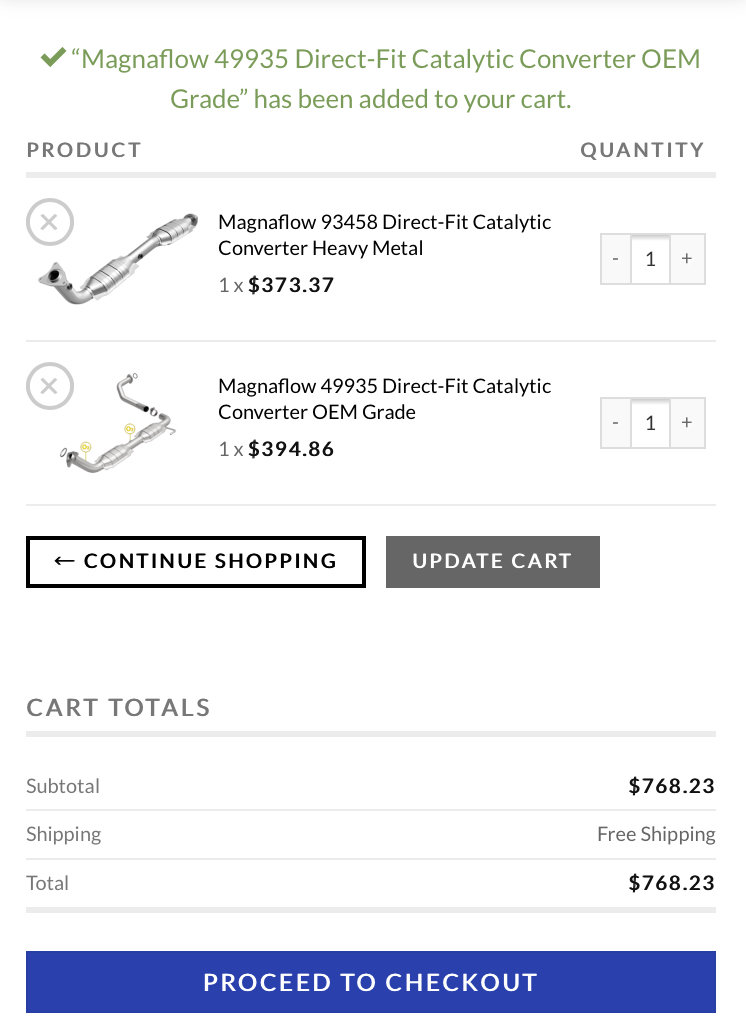Click the $373.37 item price

click(290, 285)
